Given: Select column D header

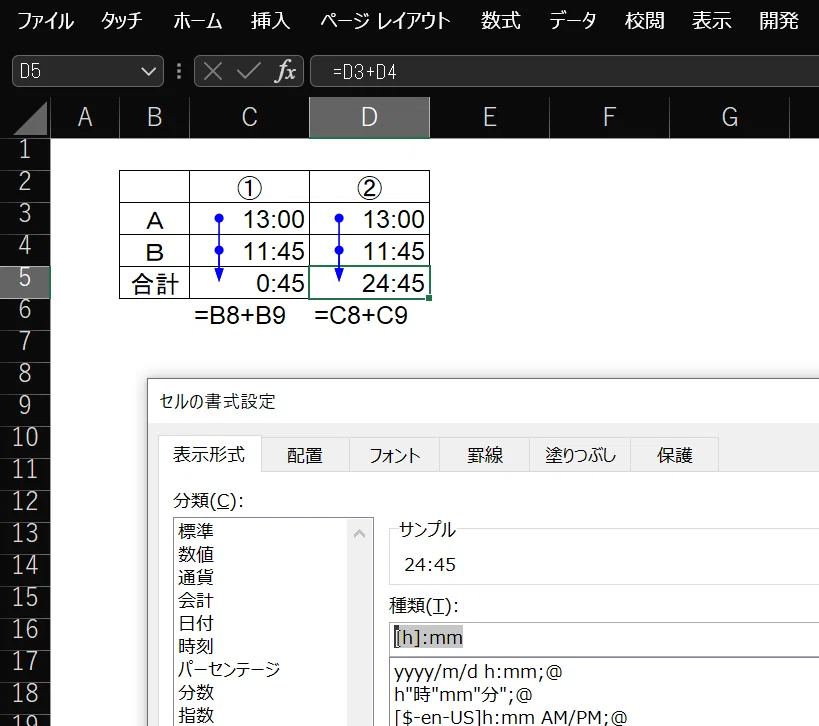Looking at the screenshot, I should (x=369, y=117).
